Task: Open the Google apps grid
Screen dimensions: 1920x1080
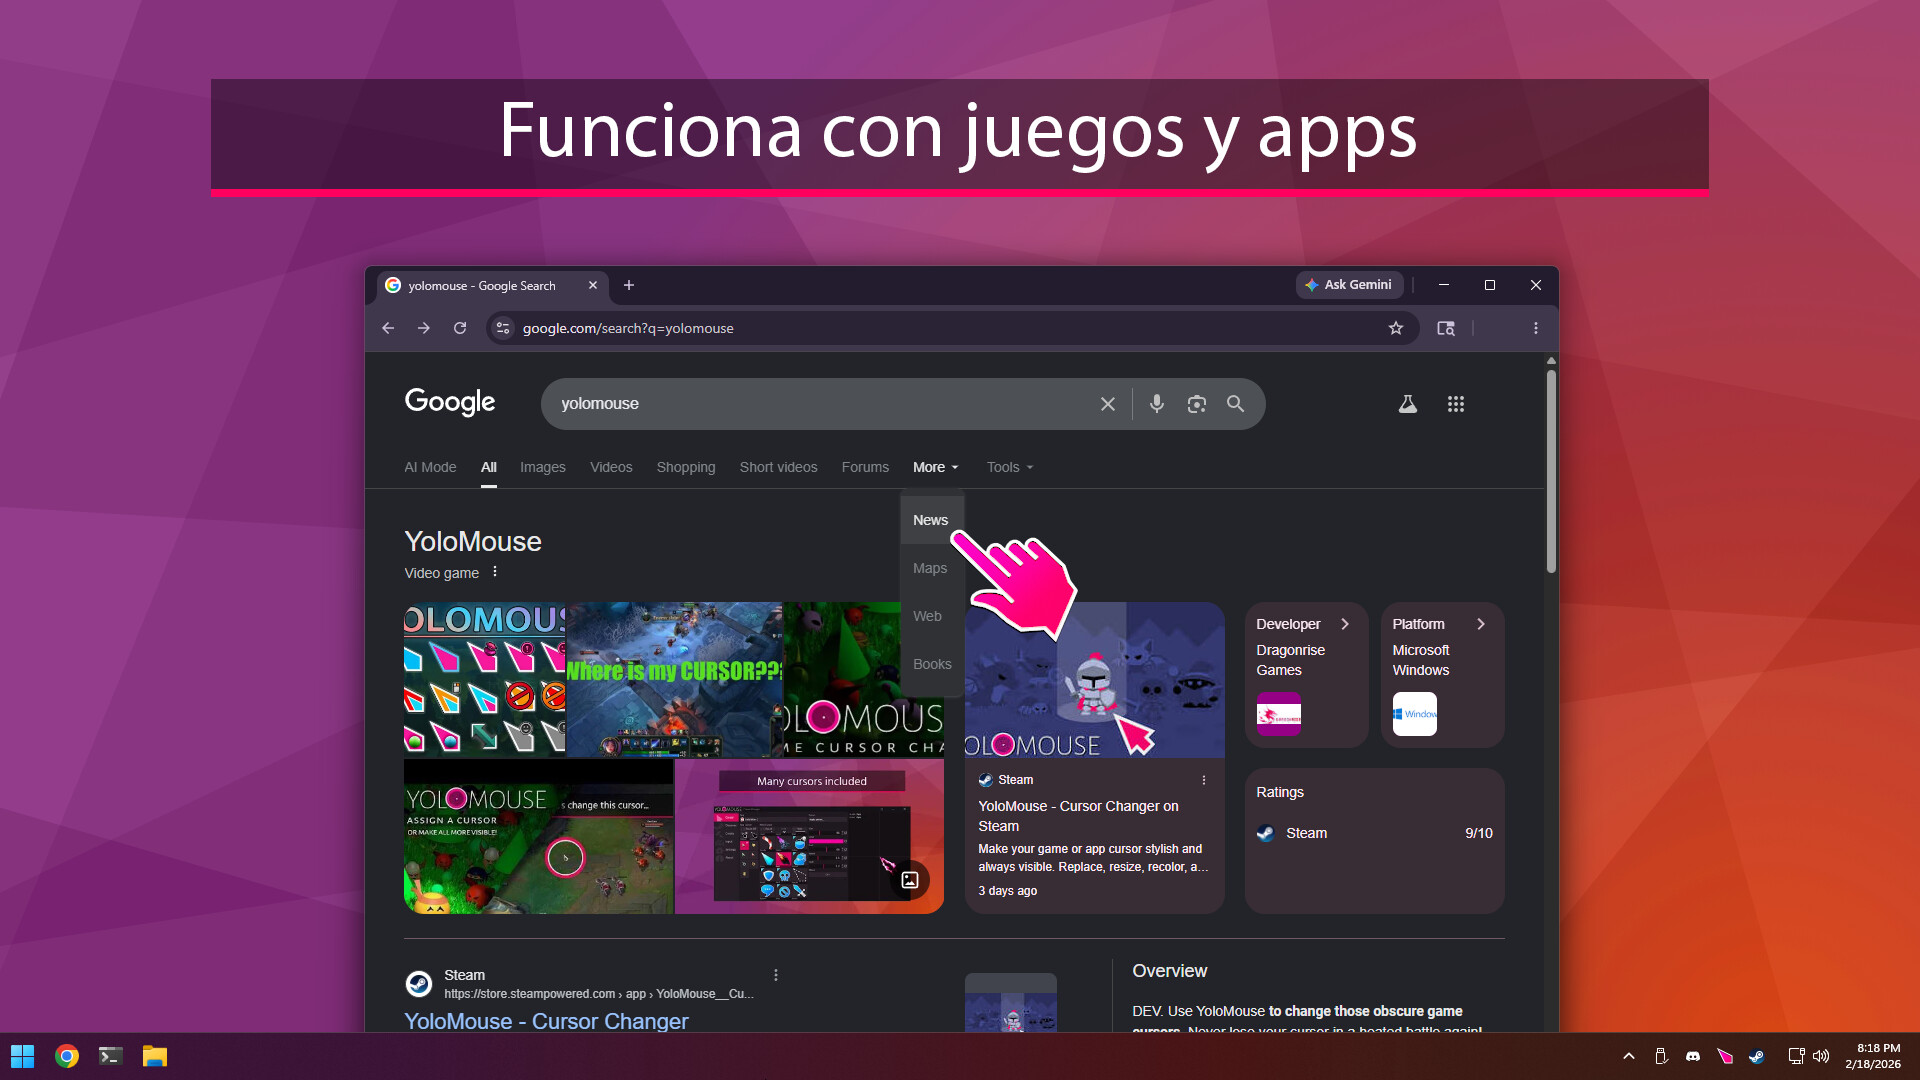Action: point(1456,404)
